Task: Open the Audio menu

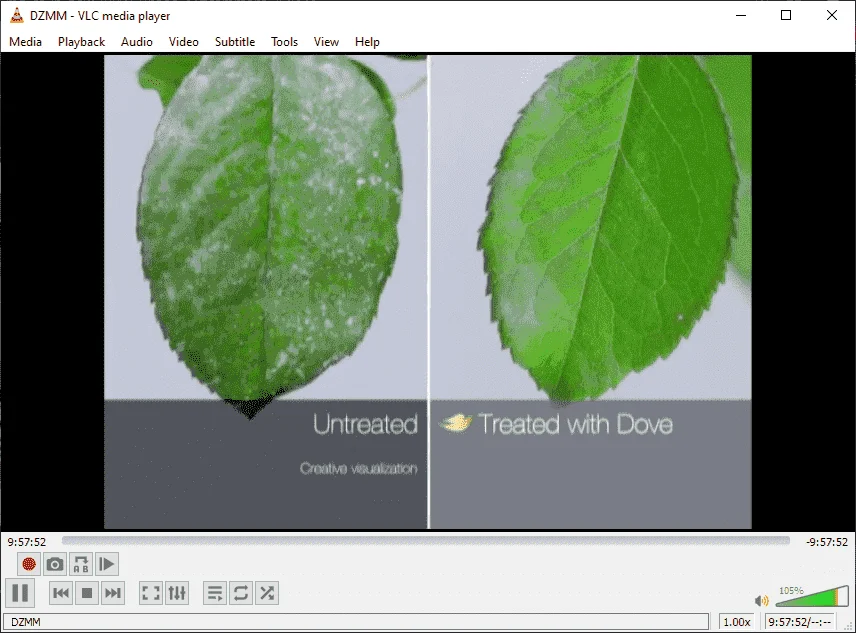Action: coord(136,41)
